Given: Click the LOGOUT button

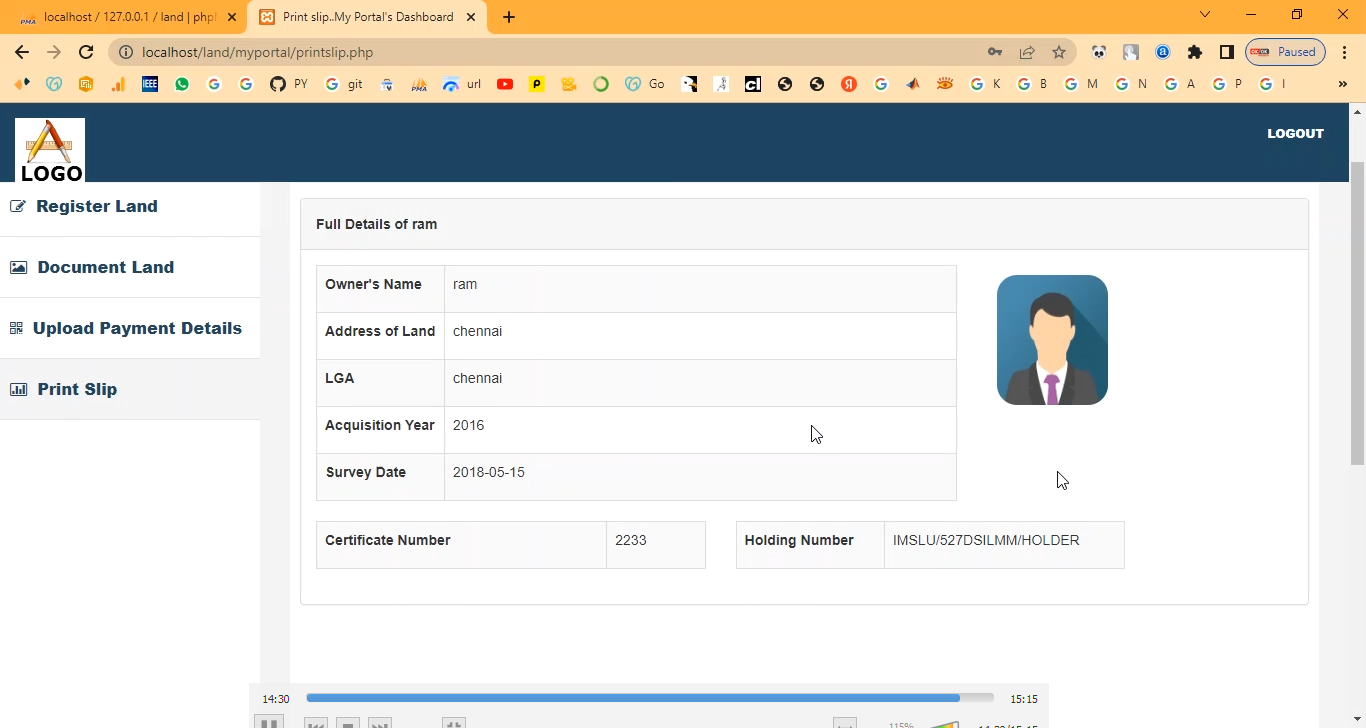Looking at the screenshot, I should click(1295, 134).
